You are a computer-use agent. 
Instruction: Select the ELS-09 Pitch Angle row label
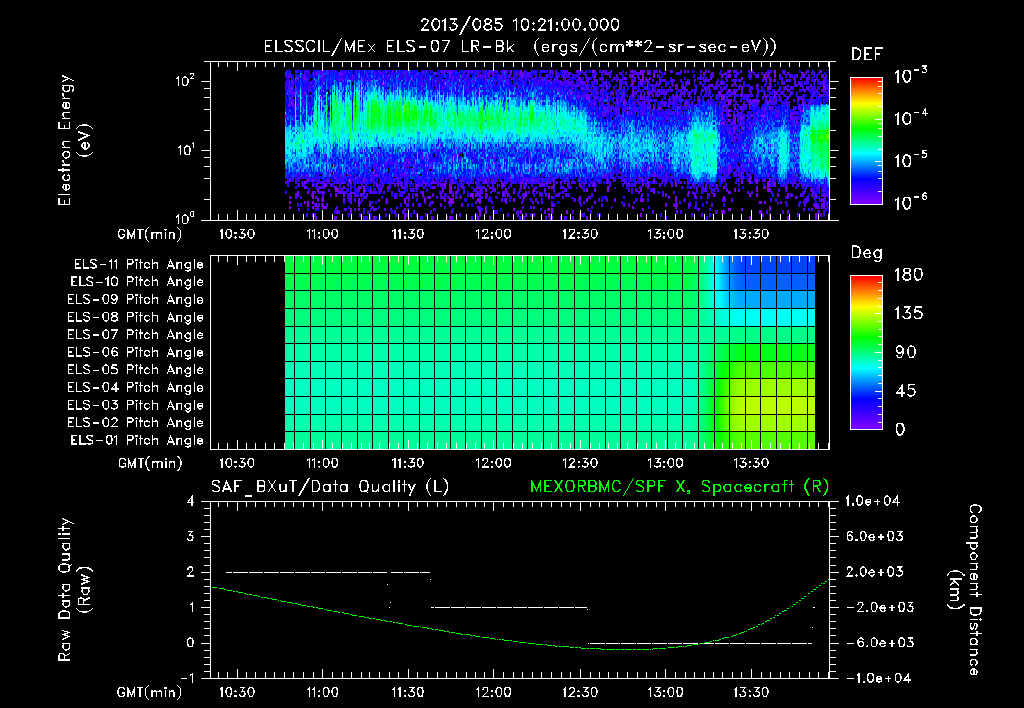[x=135, y=300]
